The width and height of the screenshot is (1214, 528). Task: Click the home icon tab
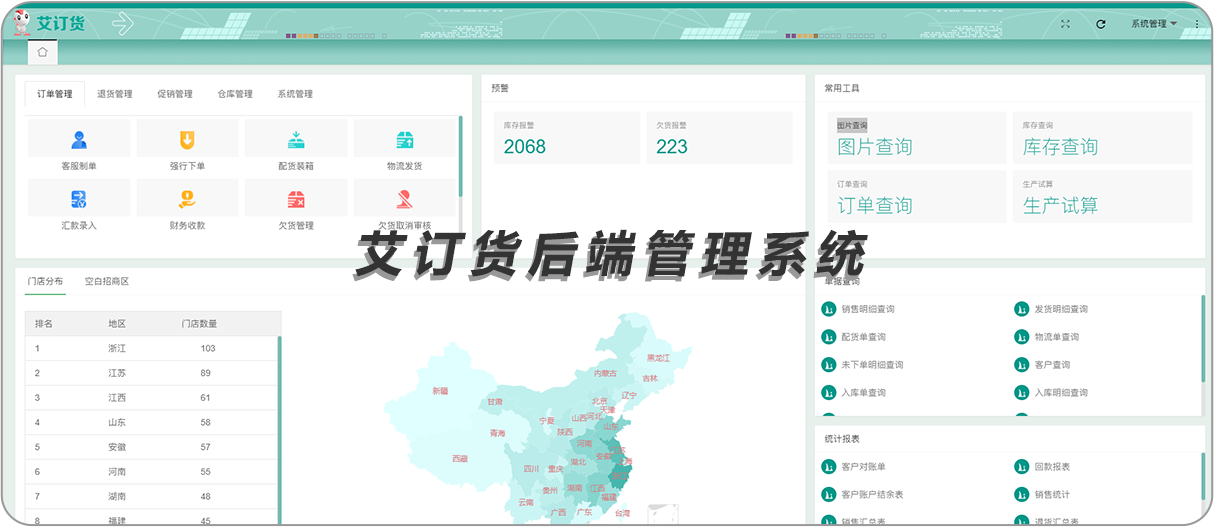click(43, 52)
